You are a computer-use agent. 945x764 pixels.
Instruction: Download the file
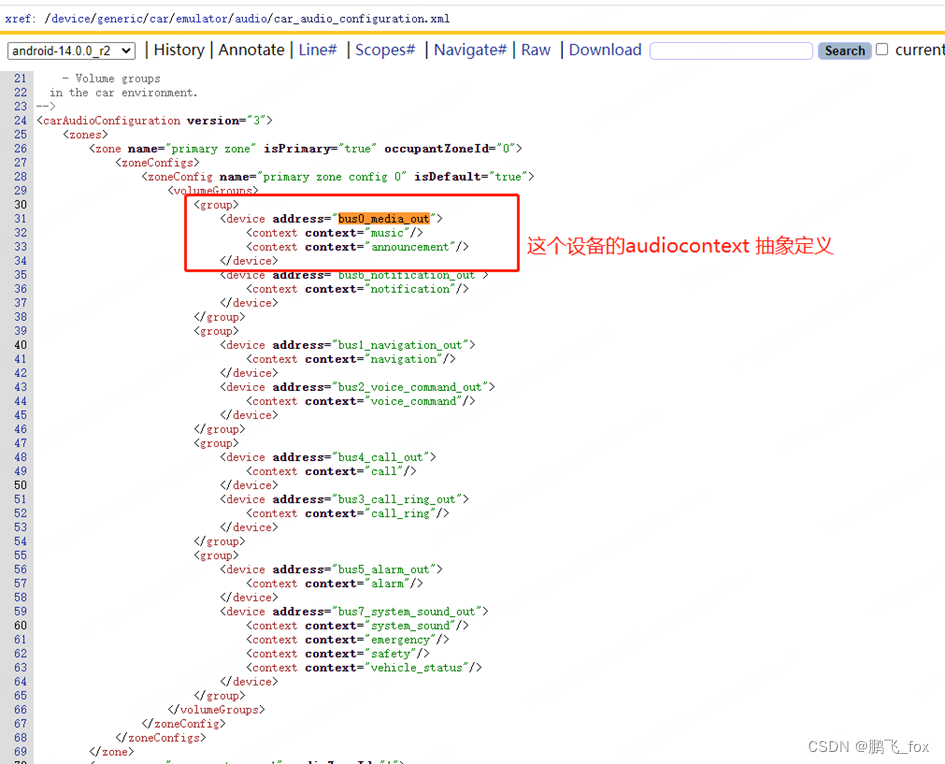(x=605, y=50)
